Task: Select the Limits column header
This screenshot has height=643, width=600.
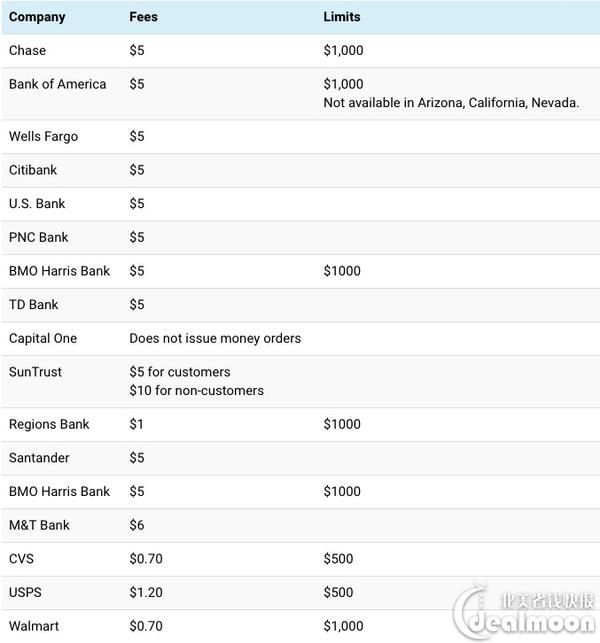Action: point(342,17)
